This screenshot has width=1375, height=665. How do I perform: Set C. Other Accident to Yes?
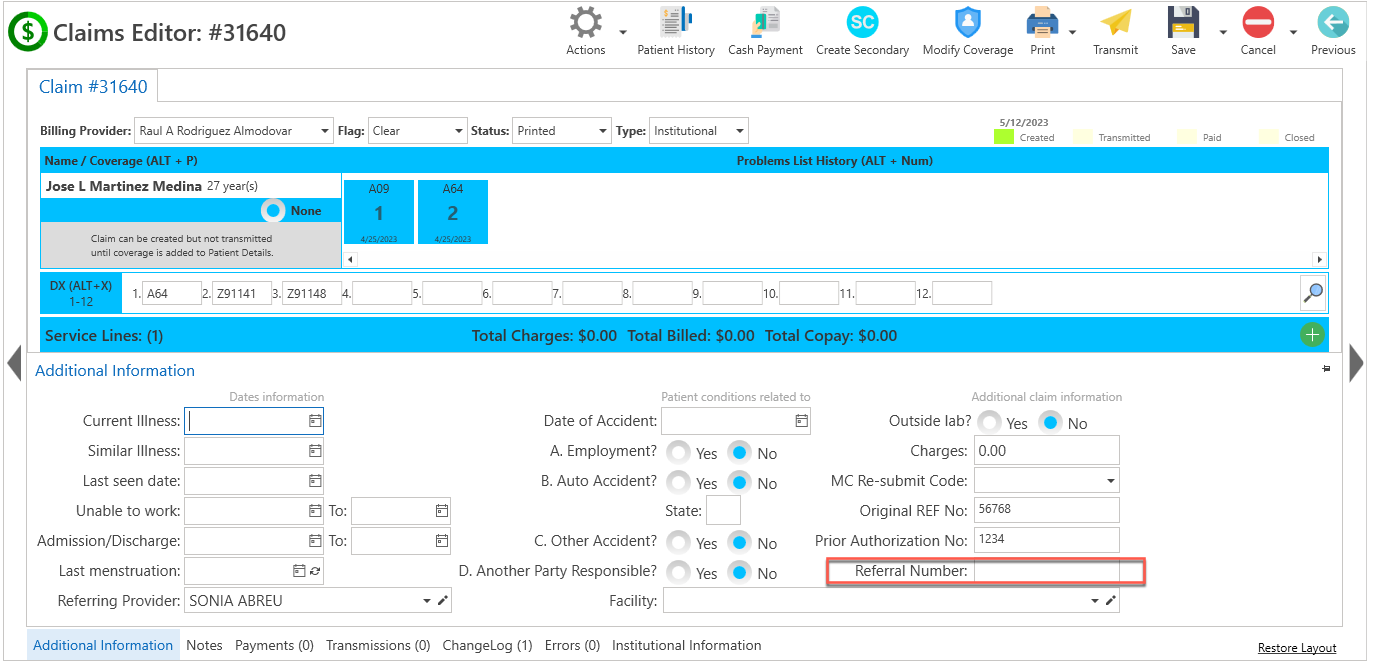coord(679,543)
